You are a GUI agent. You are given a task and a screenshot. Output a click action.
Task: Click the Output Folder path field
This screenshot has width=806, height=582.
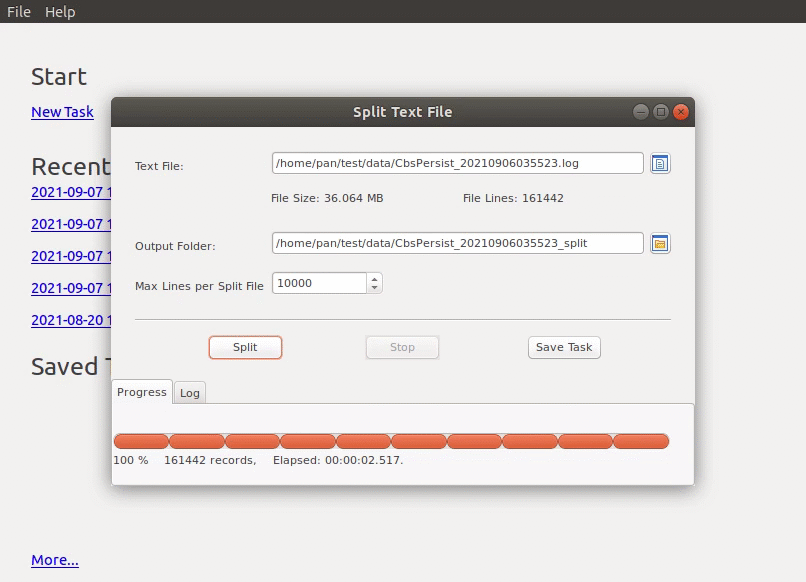pyautogui.click(x=457, y=243)
